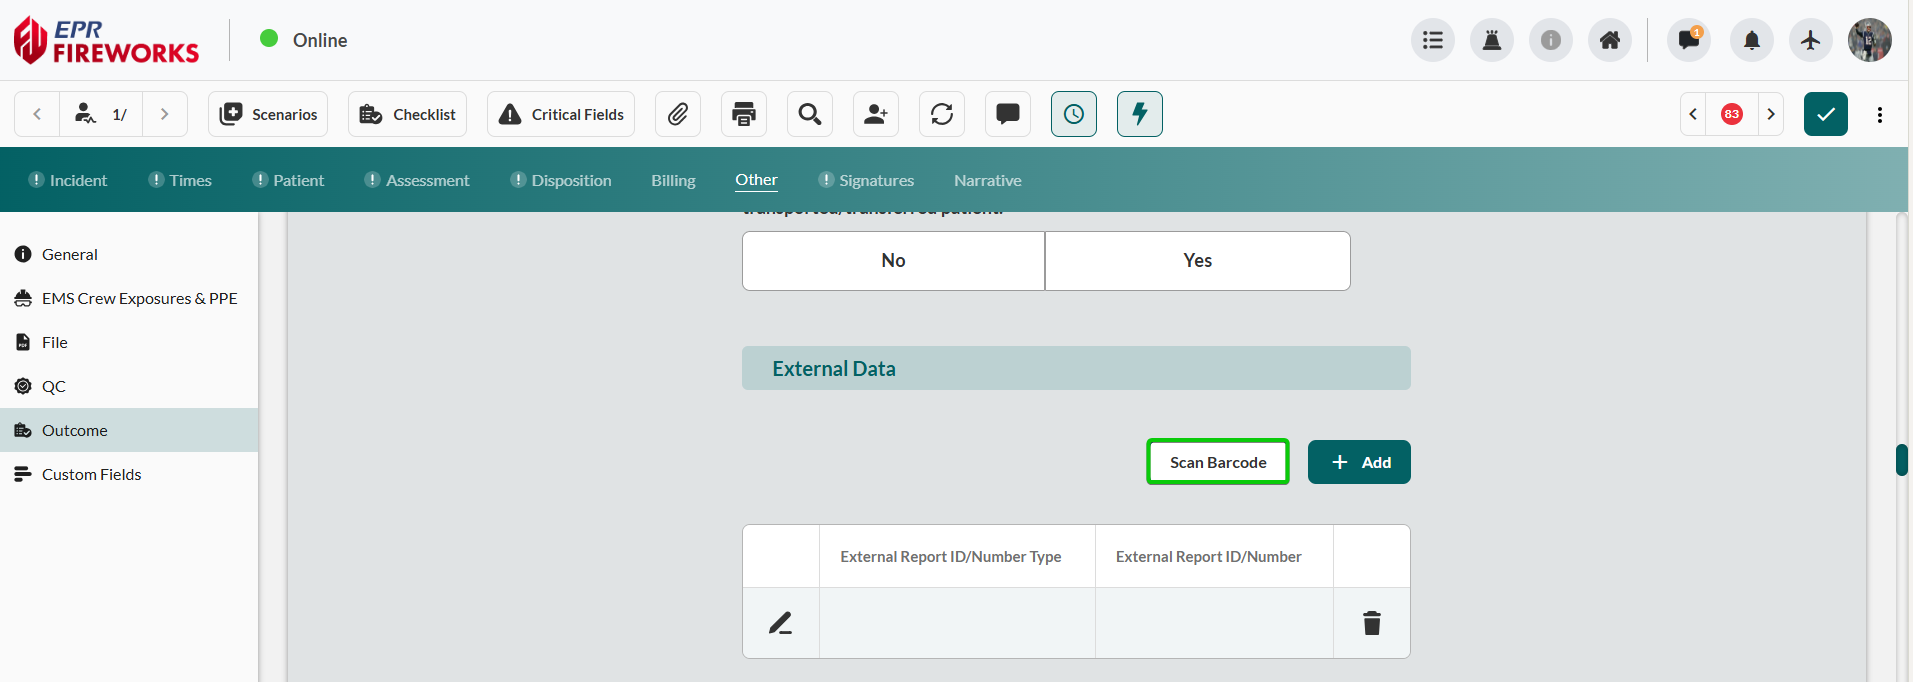Click the paperclip attachment icon
This screenshot has width=1913, height=682.
678,114
